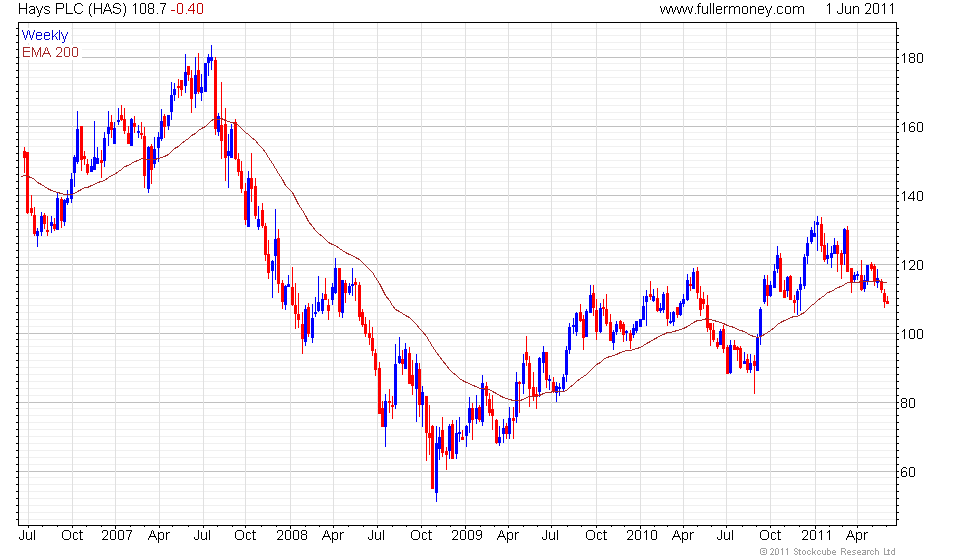The image size is (980, 560).
Task: Click the red change value -0.40
Action: coord(187,9)
